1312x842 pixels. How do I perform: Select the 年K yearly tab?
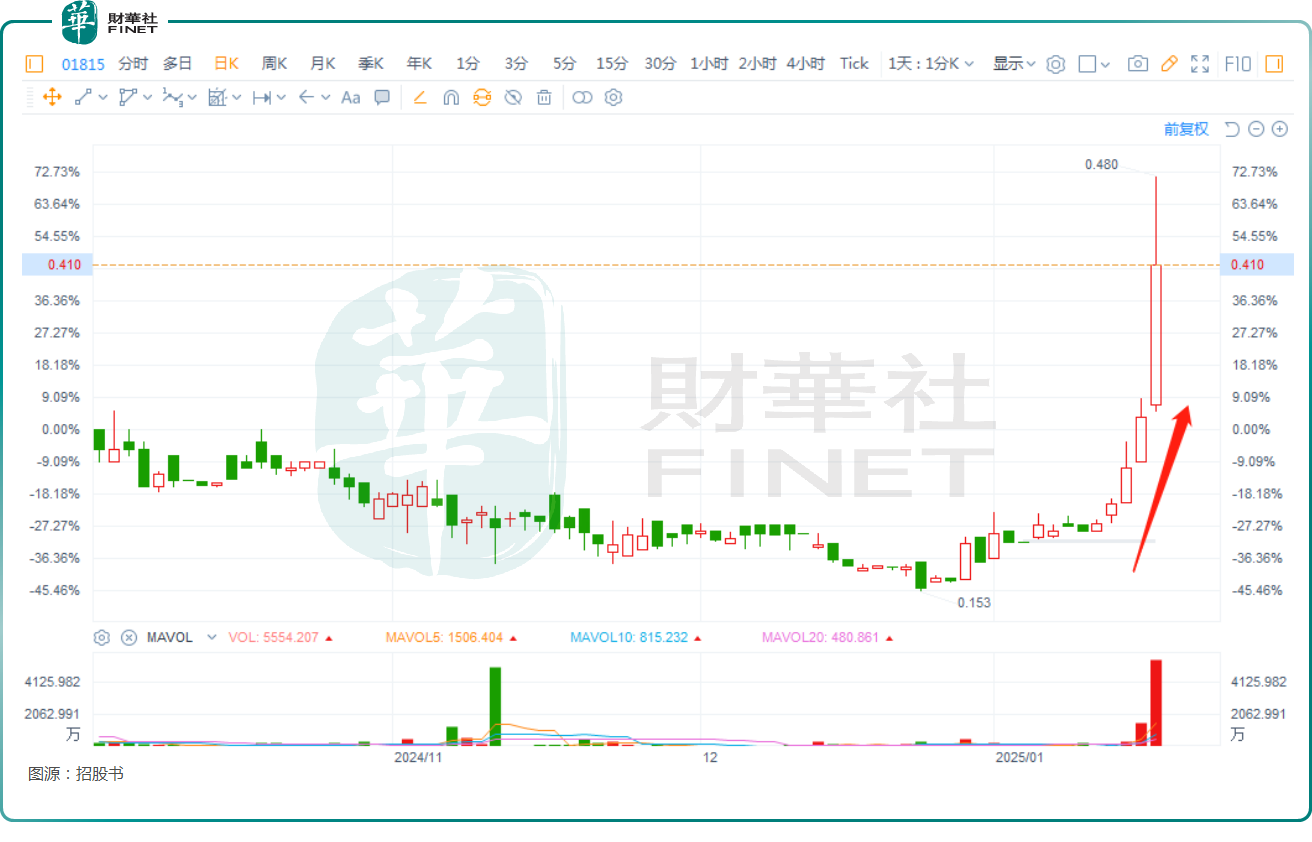point(419,64)
